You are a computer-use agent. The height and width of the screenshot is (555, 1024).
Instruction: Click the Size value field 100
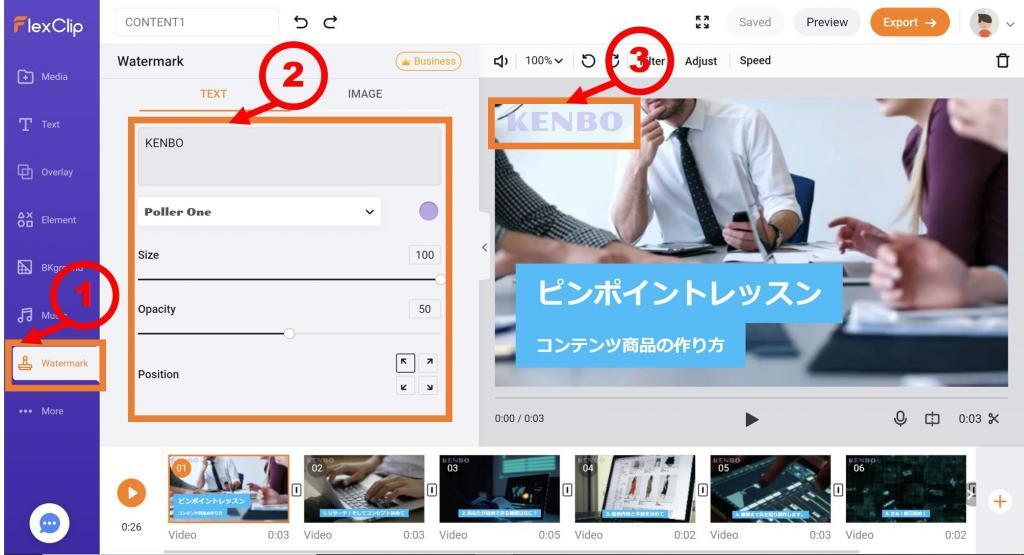point(424,255)
